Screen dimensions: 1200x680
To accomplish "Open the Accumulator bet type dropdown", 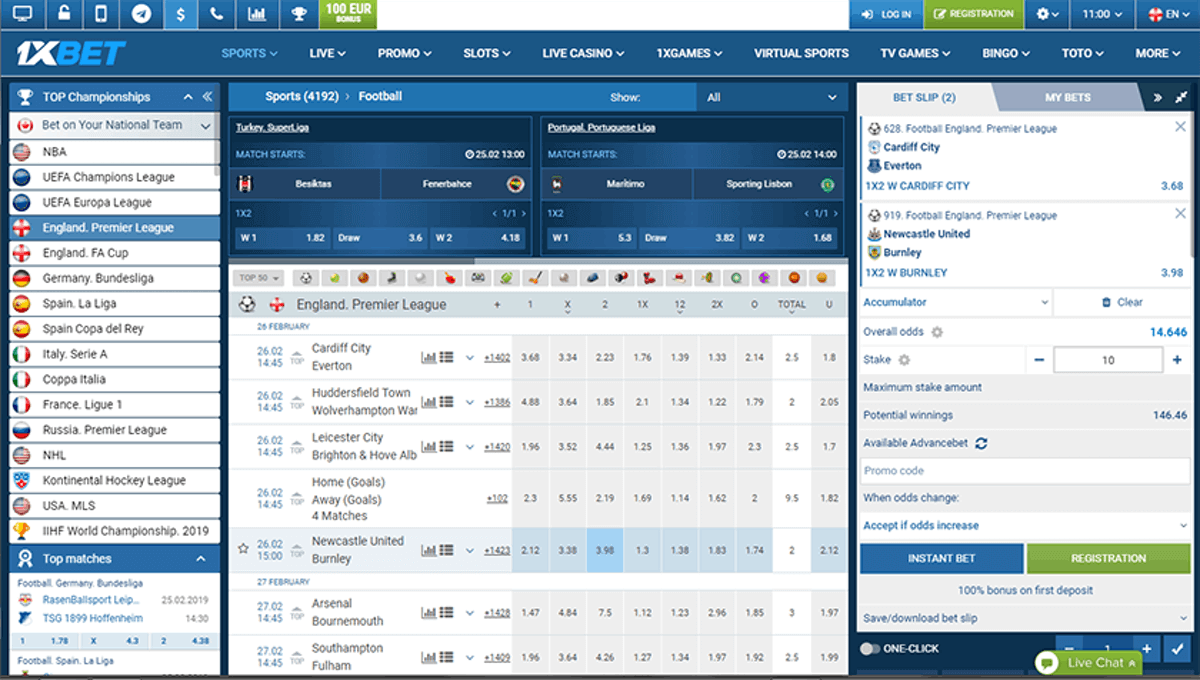I will pos(955,302).
